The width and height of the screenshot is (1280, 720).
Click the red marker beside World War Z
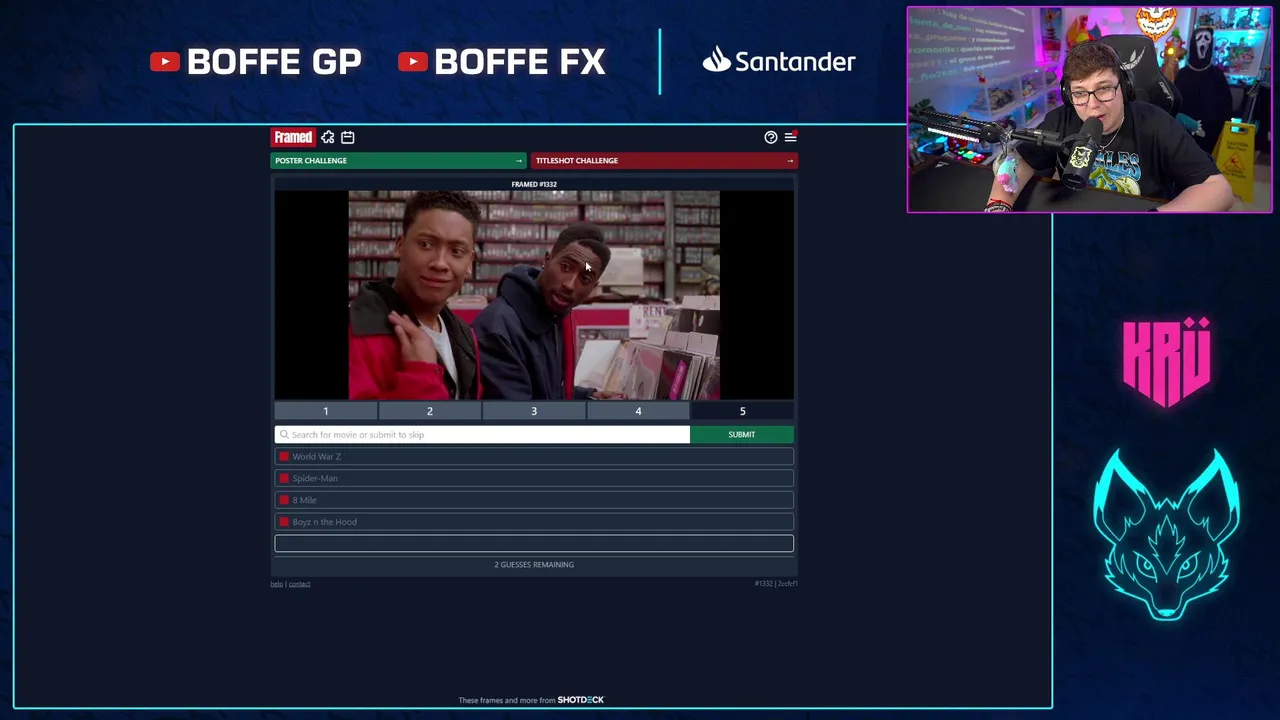pos(284,456)
